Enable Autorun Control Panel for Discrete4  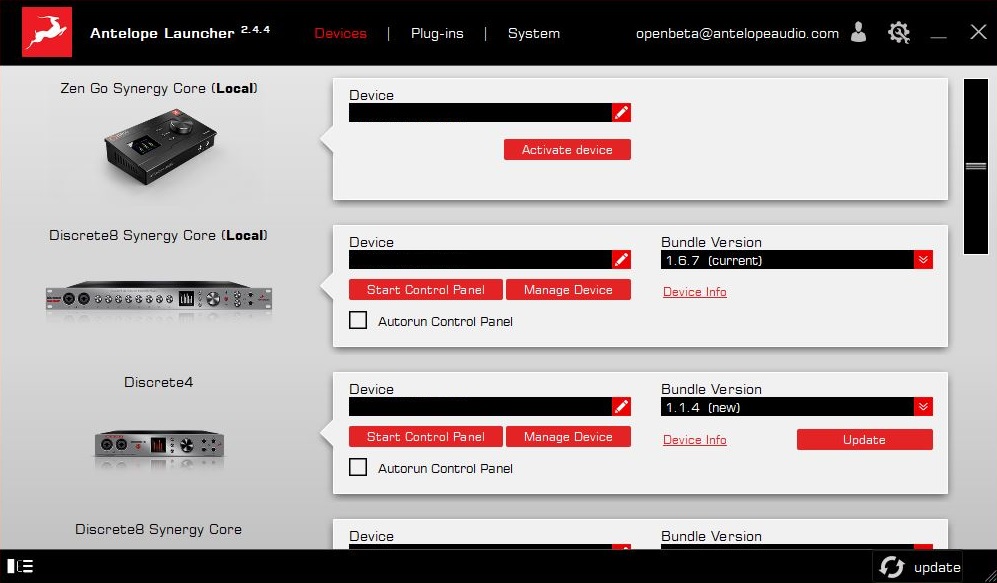(x=358, y=467)
